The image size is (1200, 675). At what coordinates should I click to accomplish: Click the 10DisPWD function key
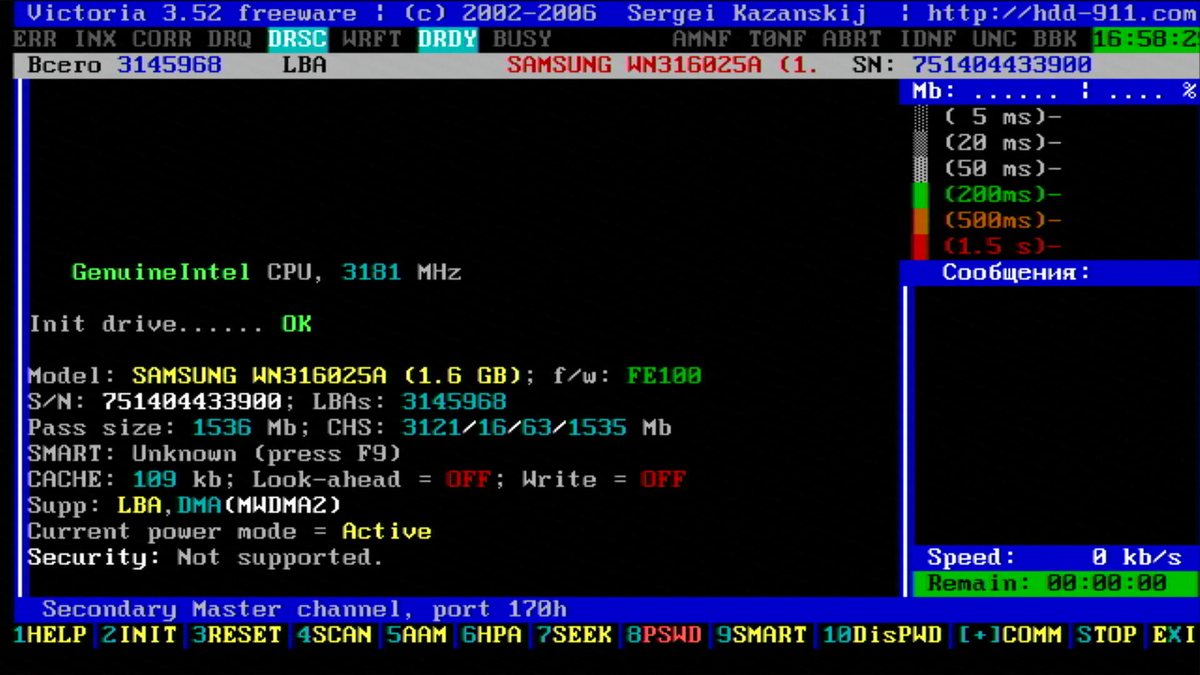click(x=883, y=635)
